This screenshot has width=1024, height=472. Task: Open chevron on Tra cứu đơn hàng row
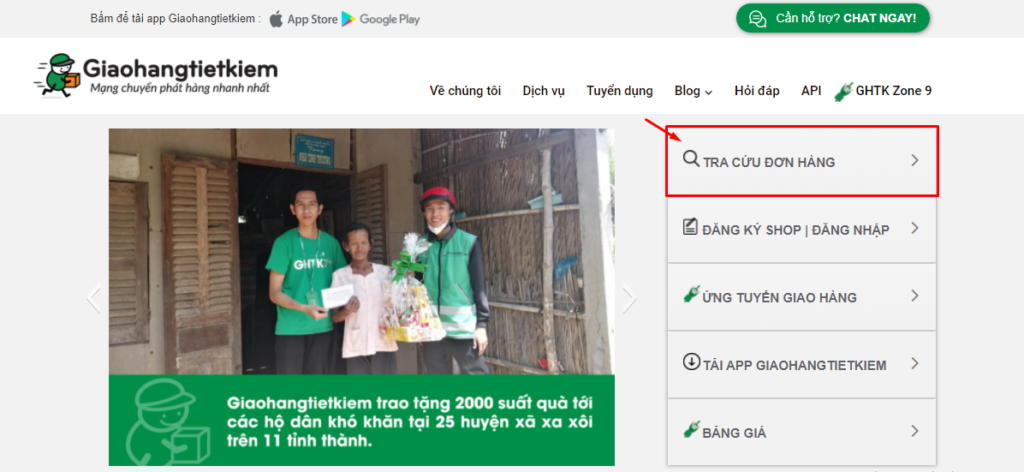(x=915, y=160)
